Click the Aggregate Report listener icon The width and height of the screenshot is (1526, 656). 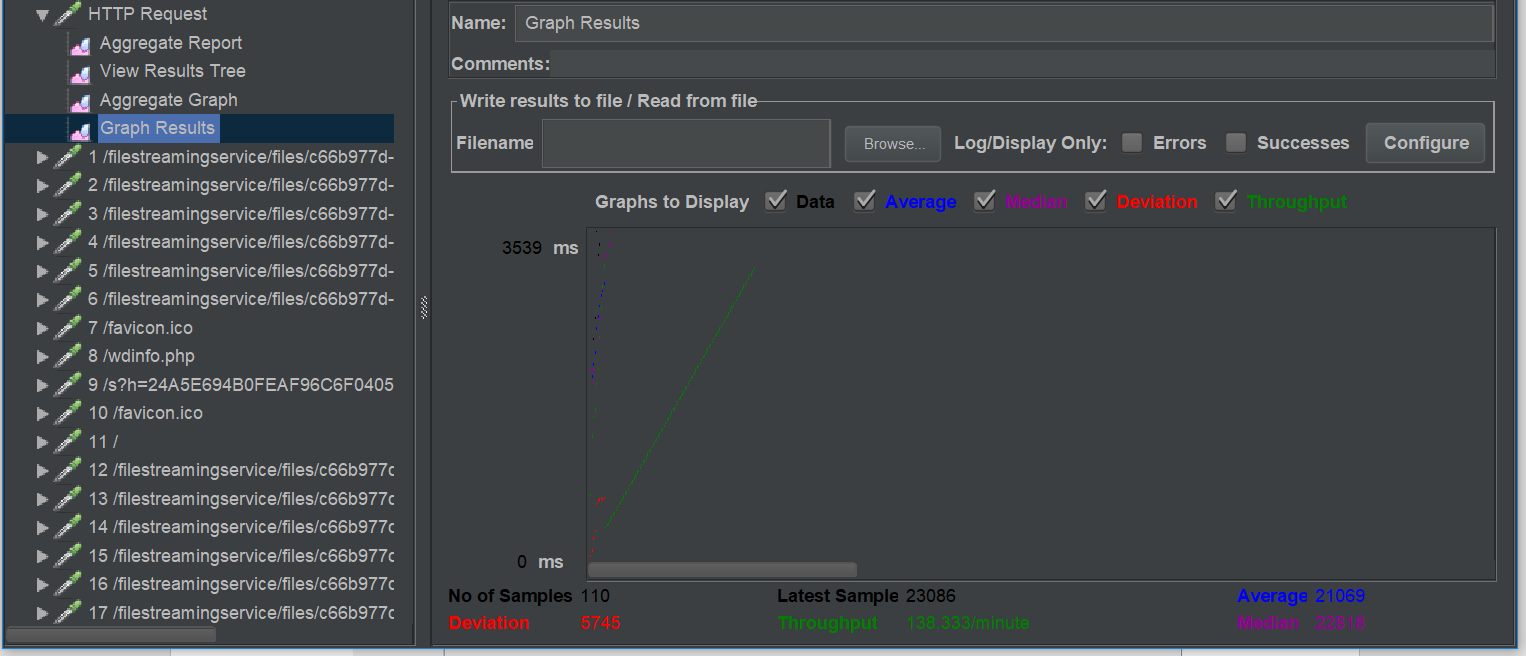(x=80, y=44)
